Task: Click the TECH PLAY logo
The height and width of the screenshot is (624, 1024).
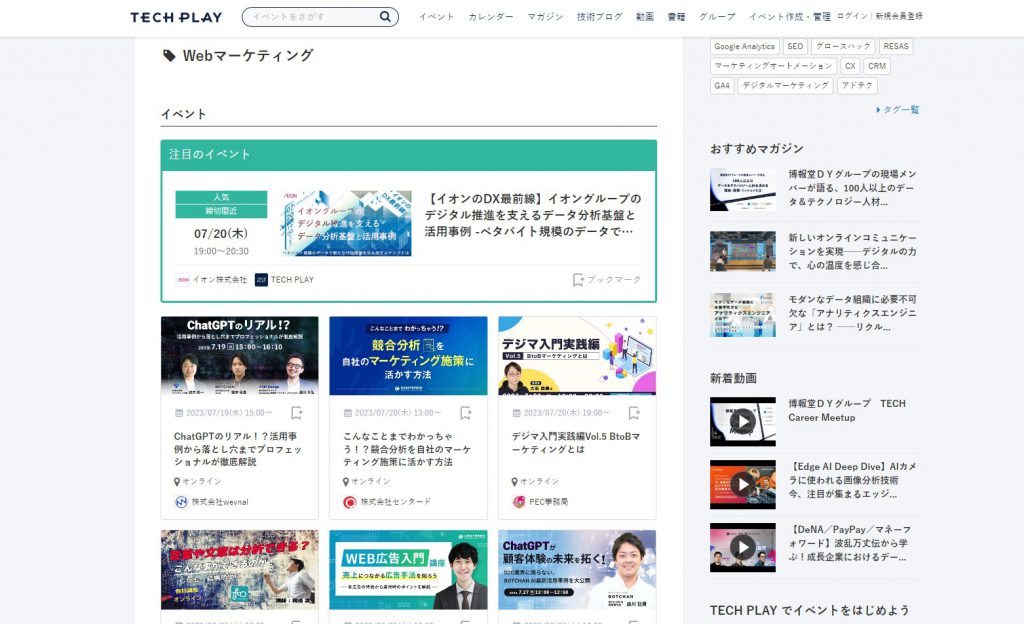Action: click(176, 17)
